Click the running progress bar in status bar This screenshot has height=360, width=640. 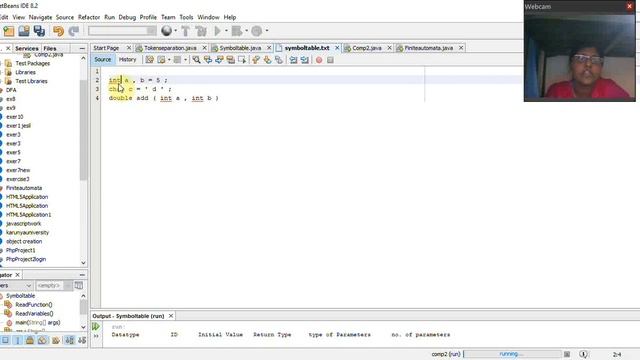pyautogui.click(x=512, y=354)
